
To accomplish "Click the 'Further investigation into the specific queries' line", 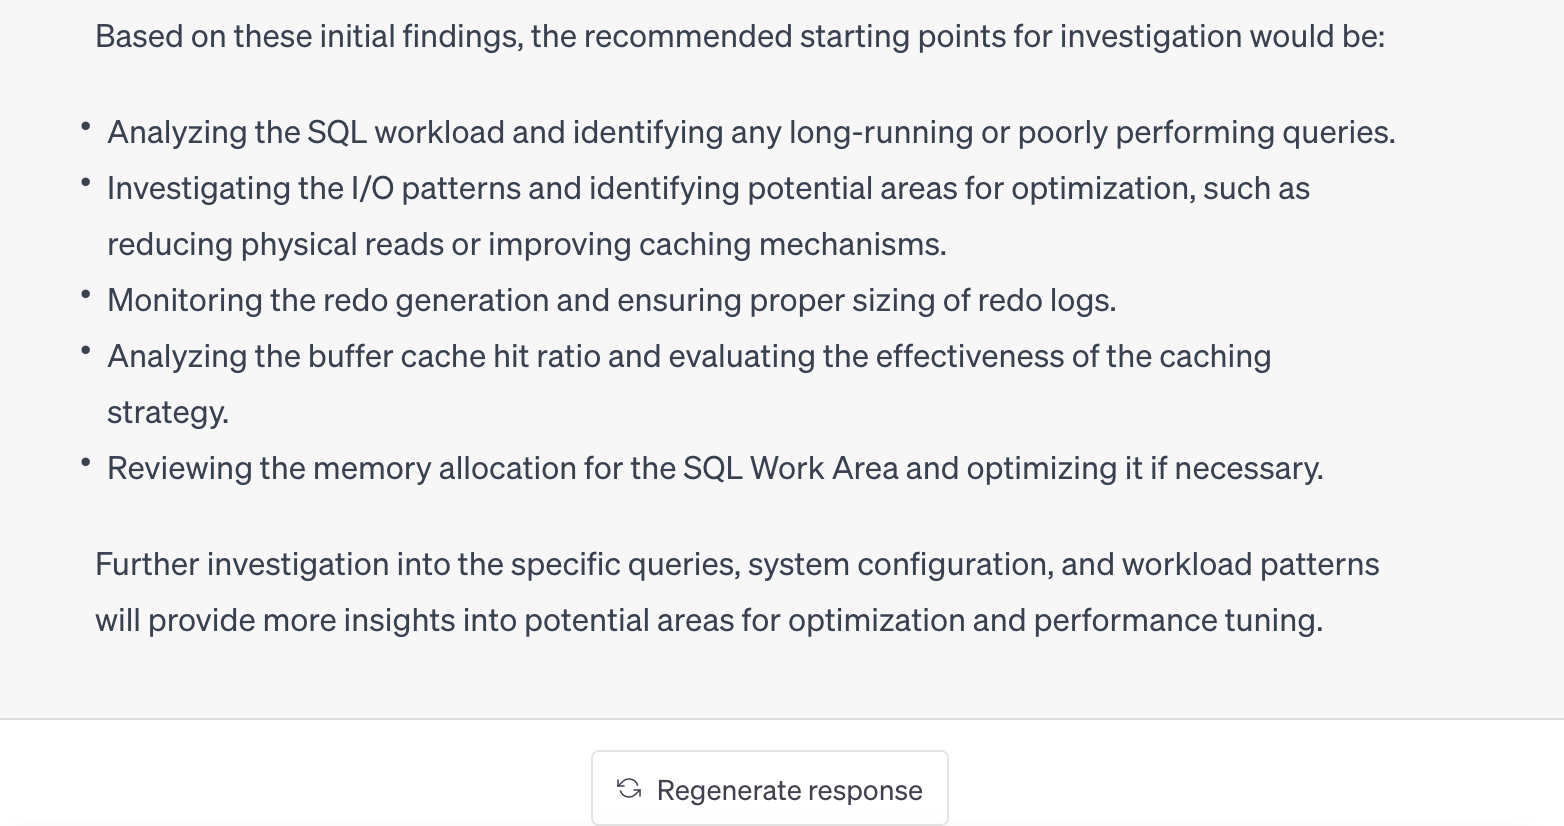I will pyautogui.click(x=736, y=564).
